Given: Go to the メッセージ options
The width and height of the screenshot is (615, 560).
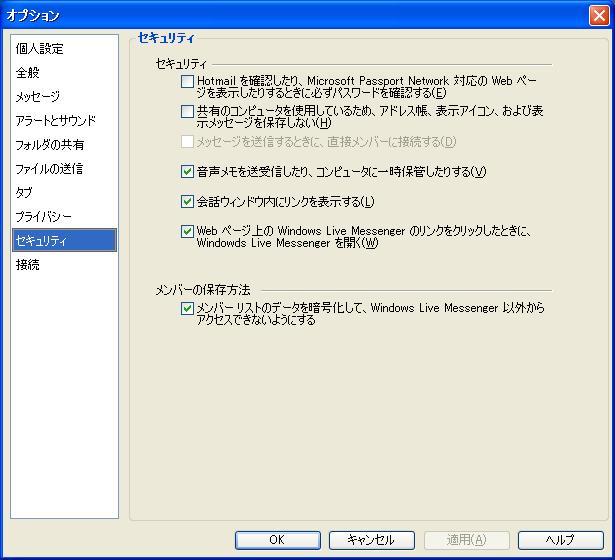Looking at the screenshot, I should tap(38, 96).
